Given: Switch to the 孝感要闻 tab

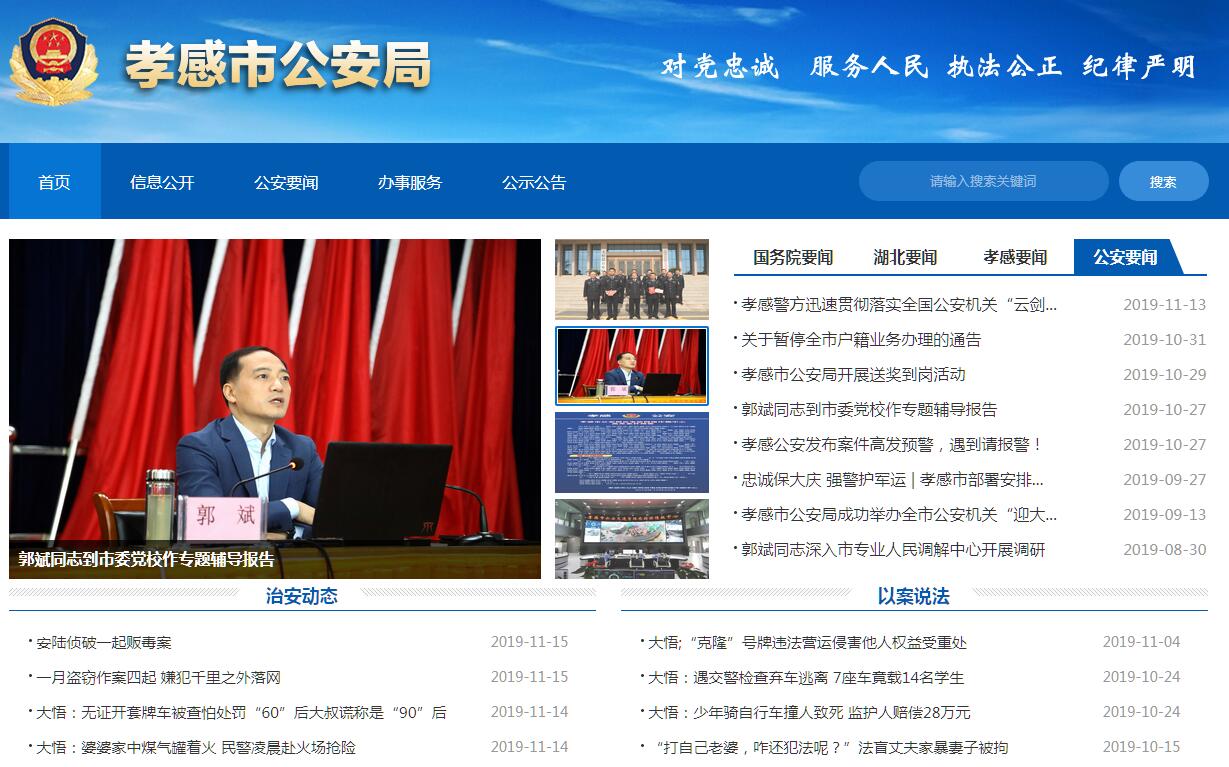Looking at the screenshot, I should [1015, 257].
